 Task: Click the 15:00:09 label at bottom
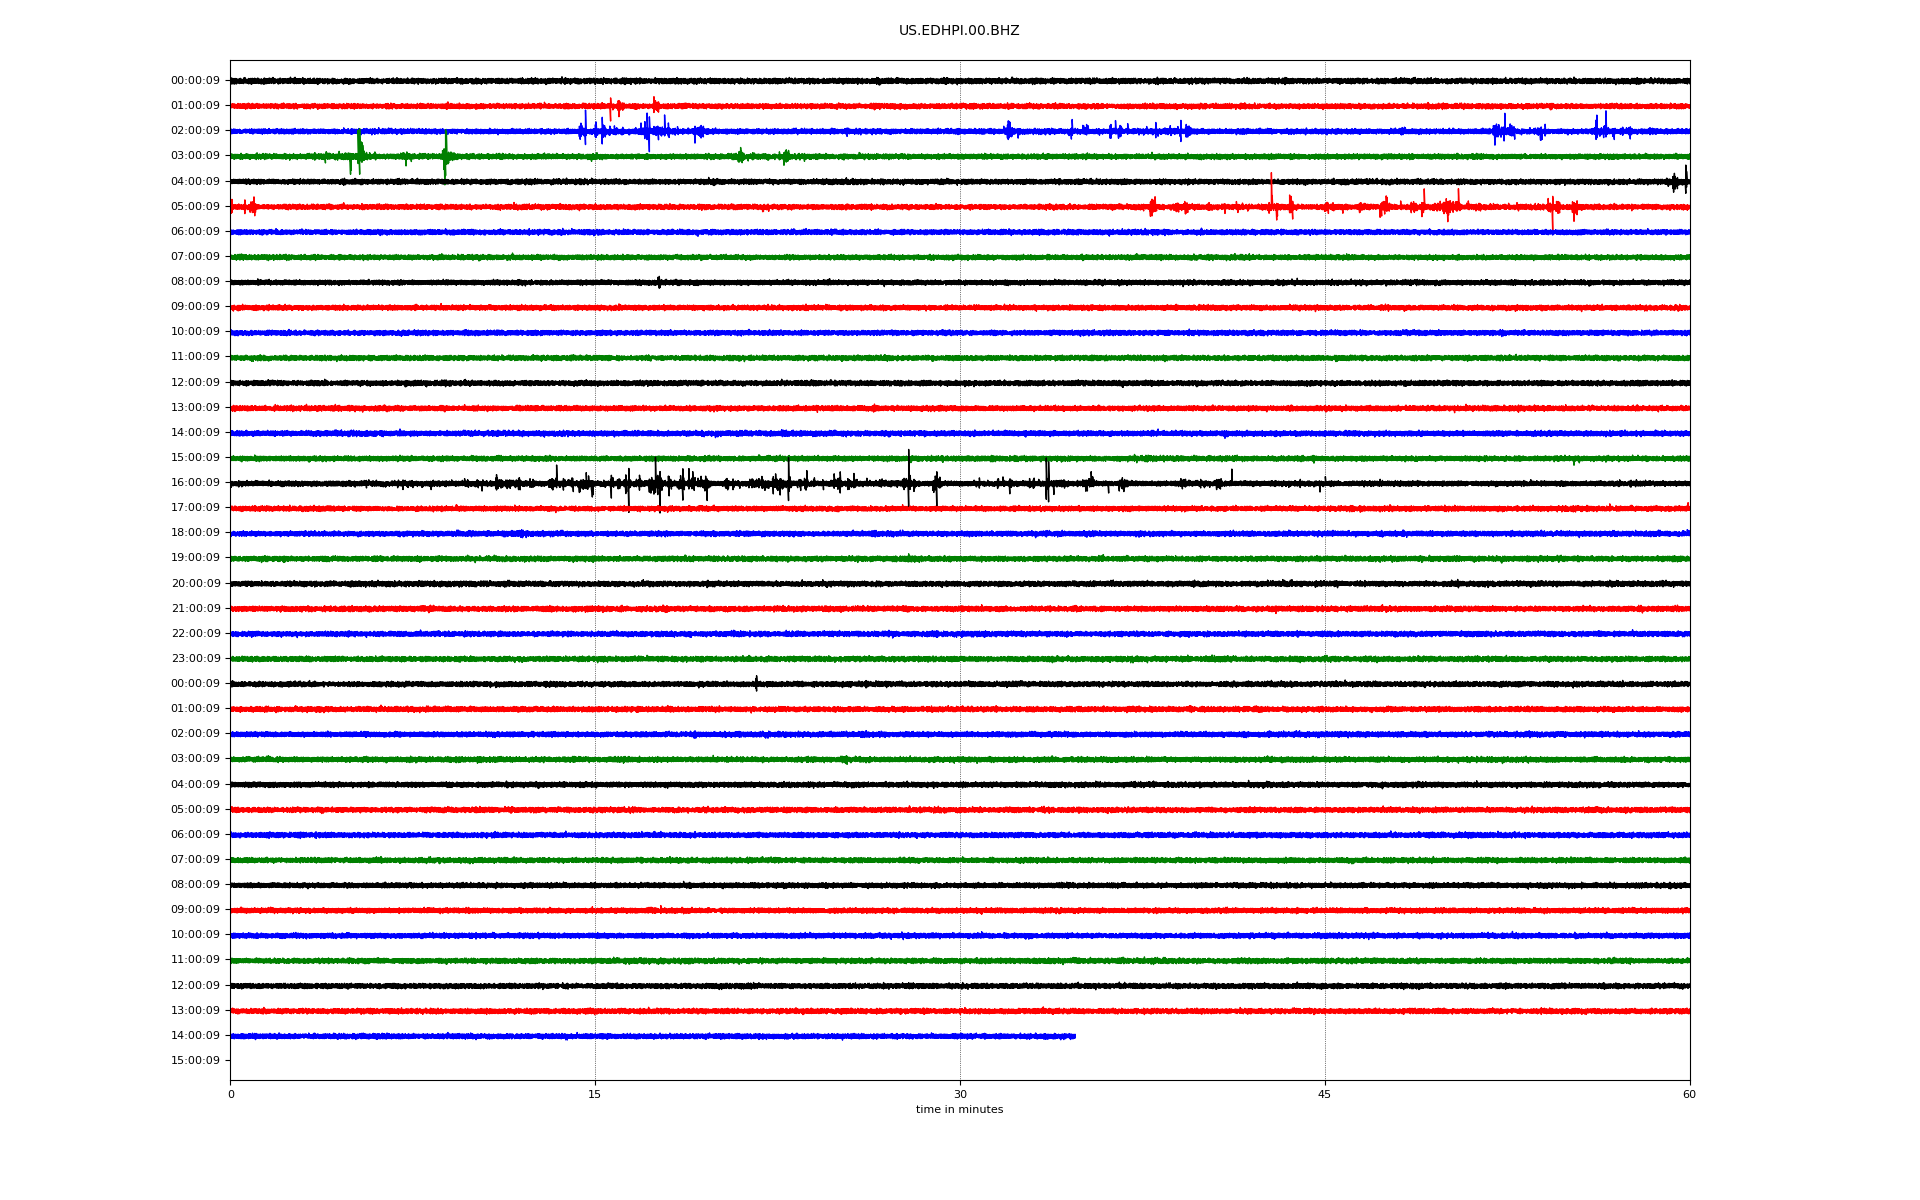[195, 1061]
